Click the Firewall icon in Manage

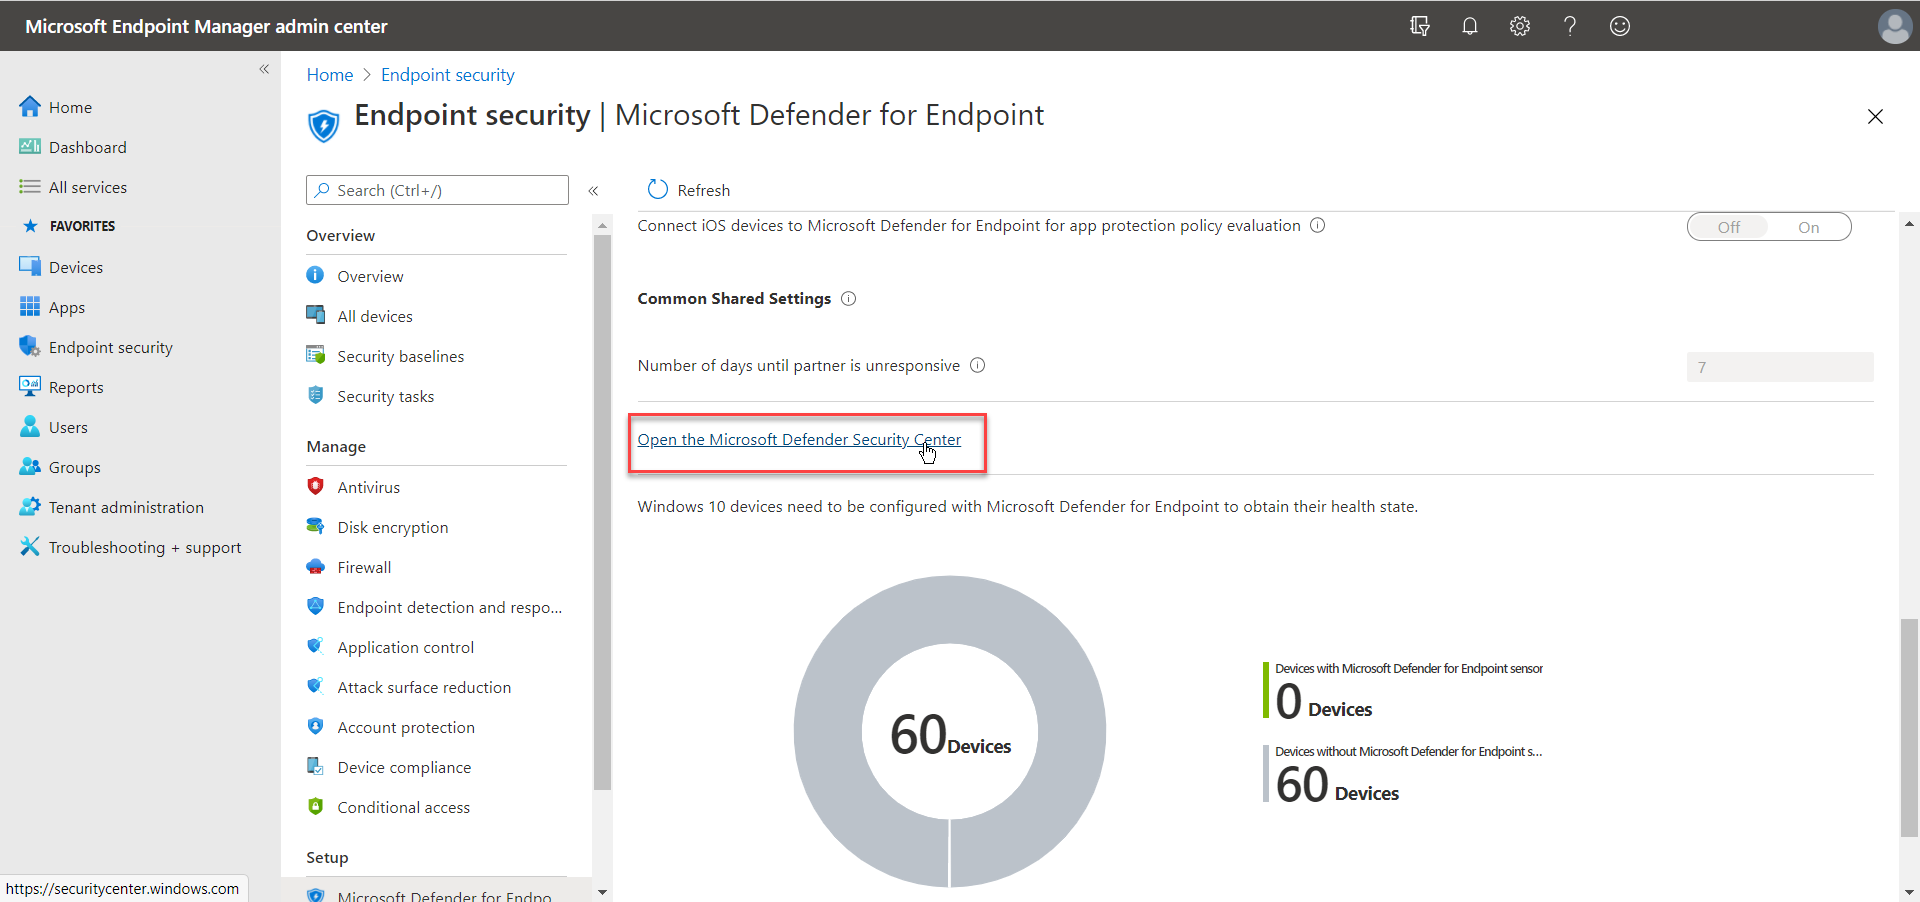[x=316, y=566]
